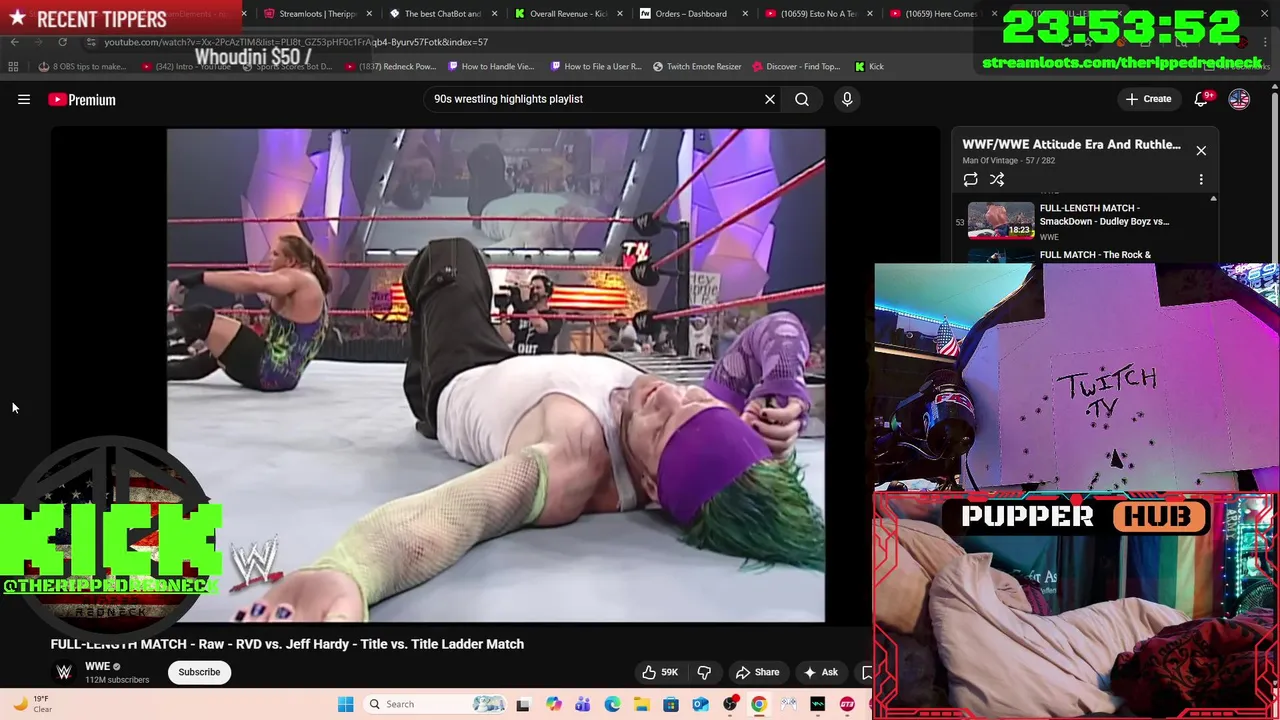Viewport: 1280px width, 720px height.
Task: Close the Streamloots tab
Action: click(x=369, y=14)
